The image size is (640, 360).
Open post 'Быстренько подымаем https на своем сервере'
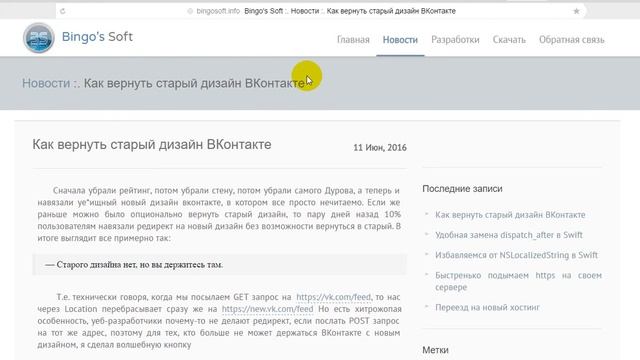[518, 281]
